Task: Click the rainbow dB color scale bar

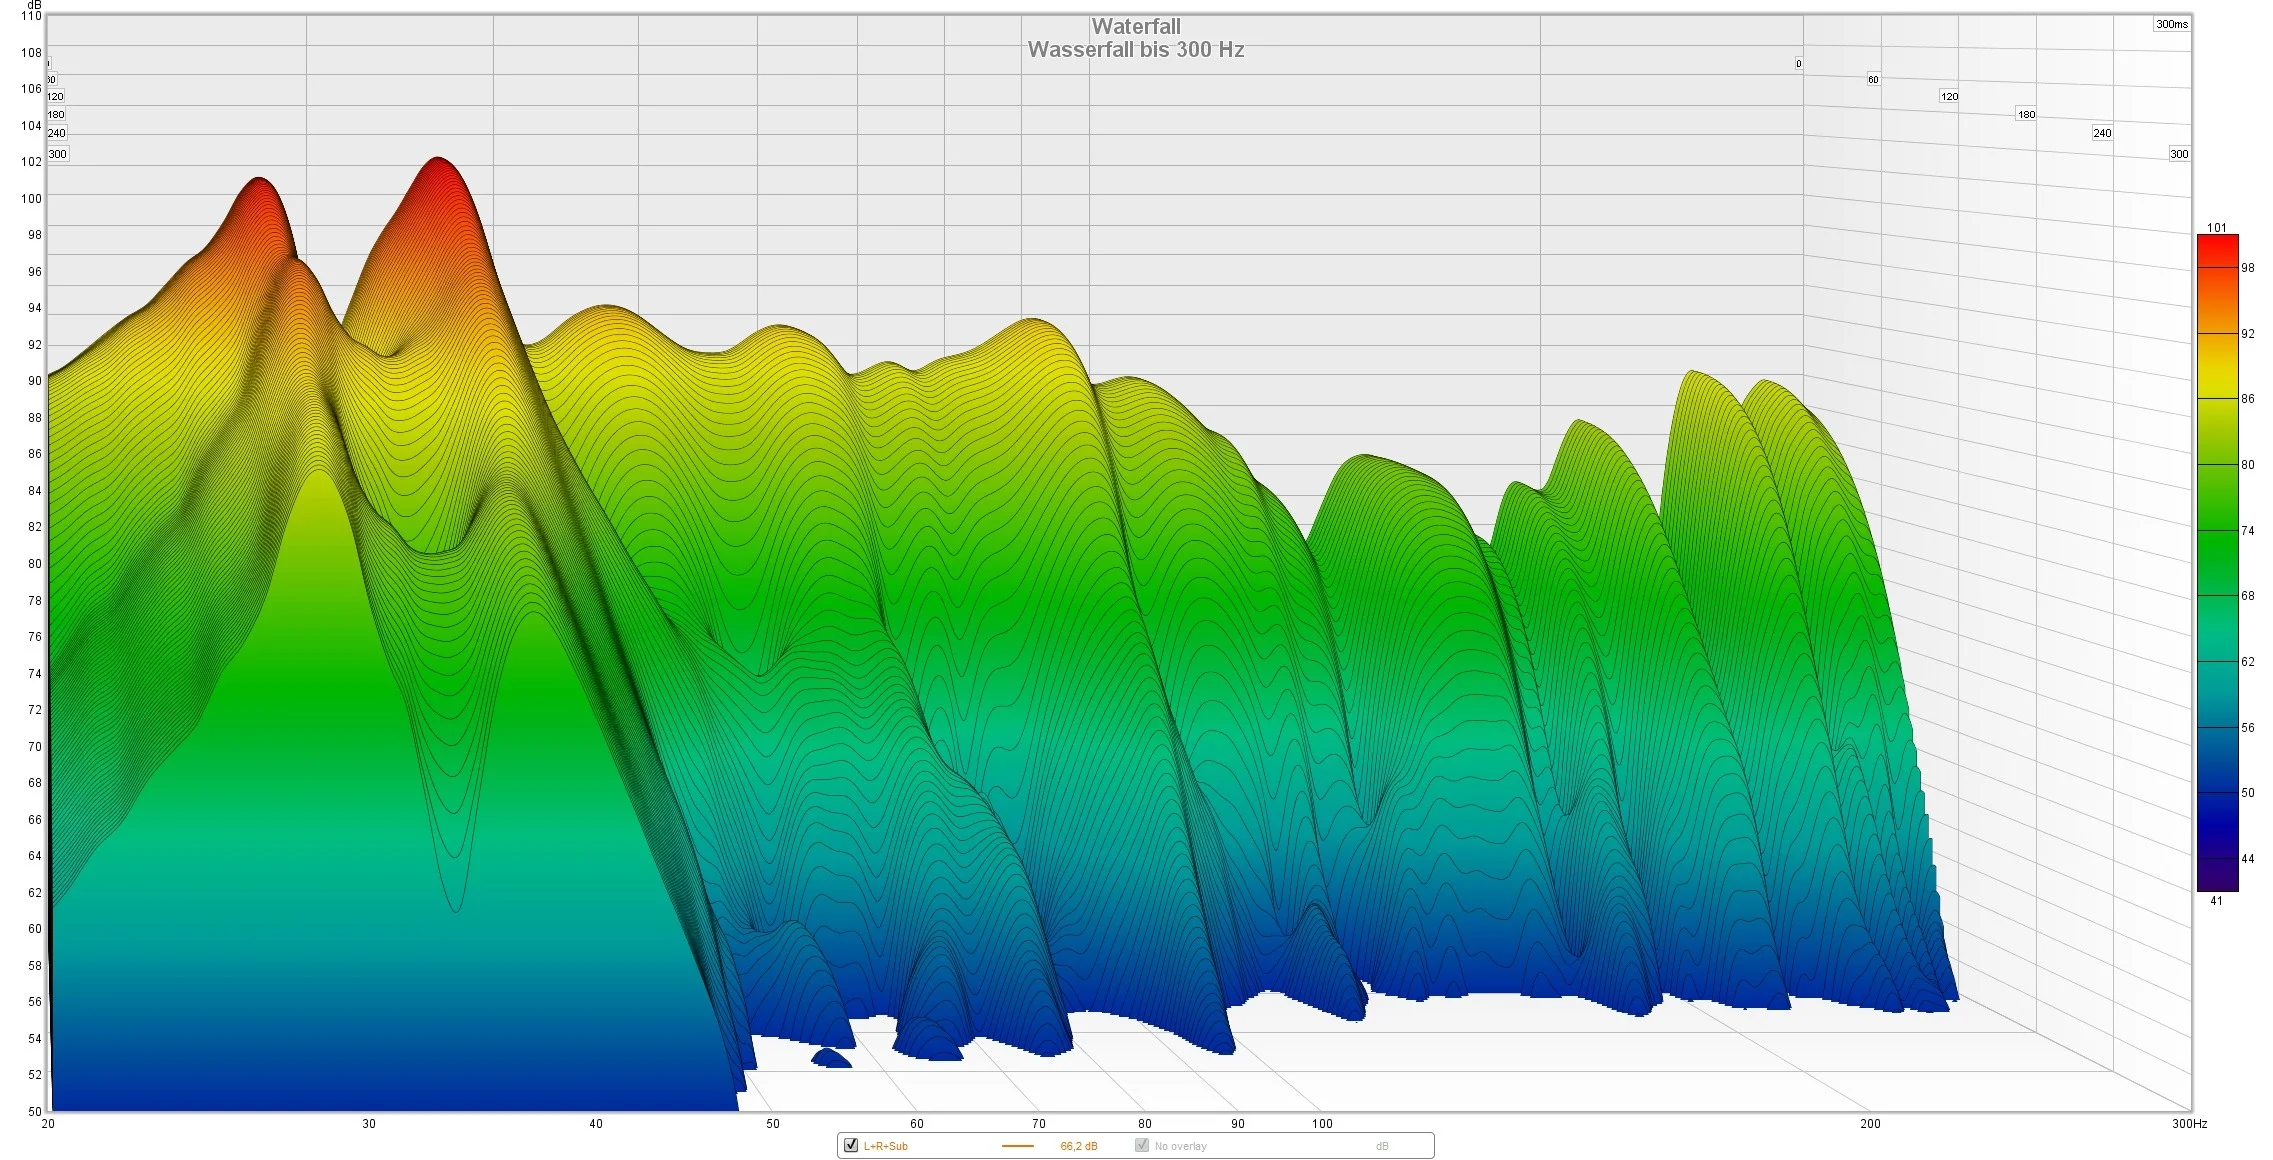Action: (x=2217, y=563)
